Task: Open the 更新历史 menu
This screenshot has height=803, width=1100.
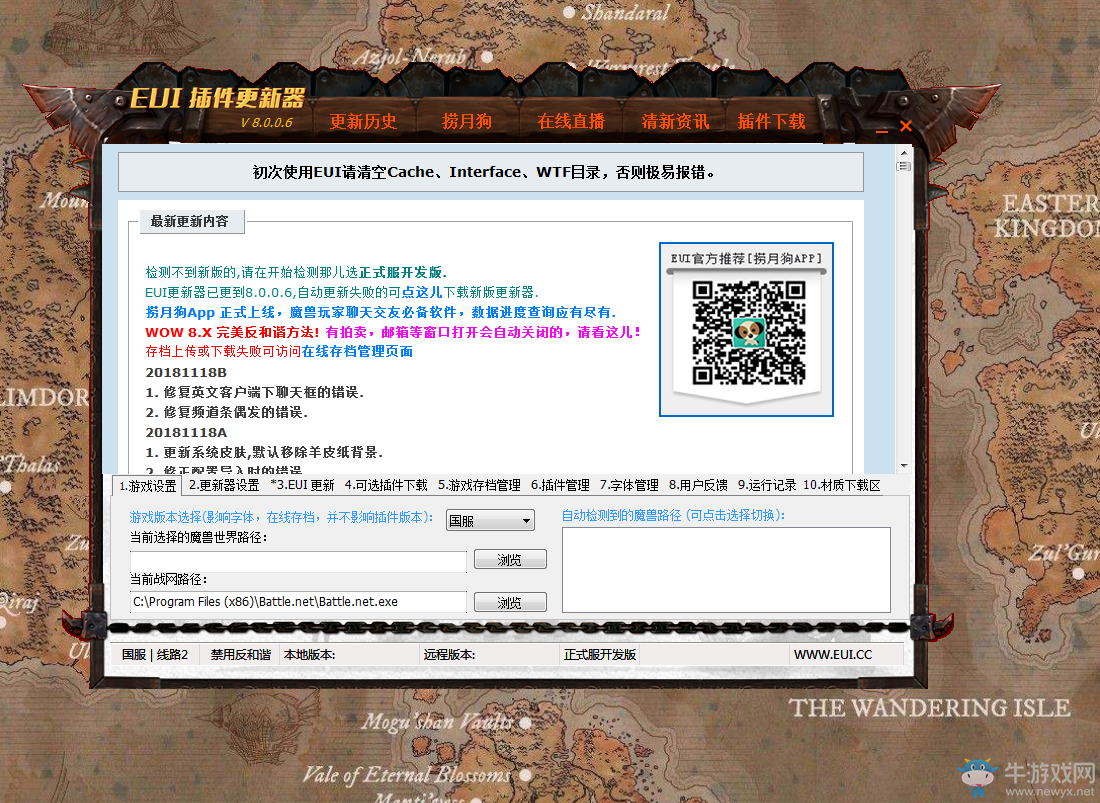Action: pos(363,121)
